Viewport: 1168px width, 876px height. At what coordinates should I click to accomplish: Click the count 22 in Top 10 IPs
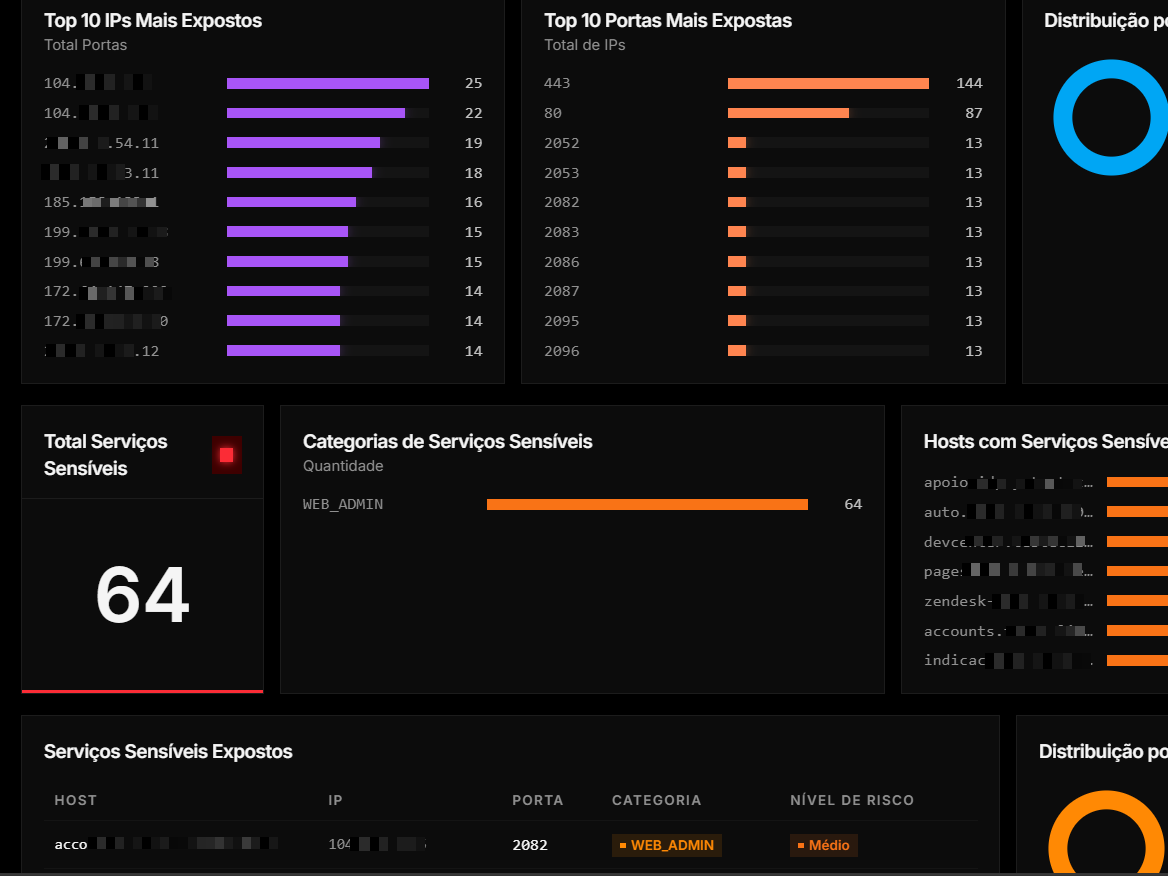(x=474, y=113)
